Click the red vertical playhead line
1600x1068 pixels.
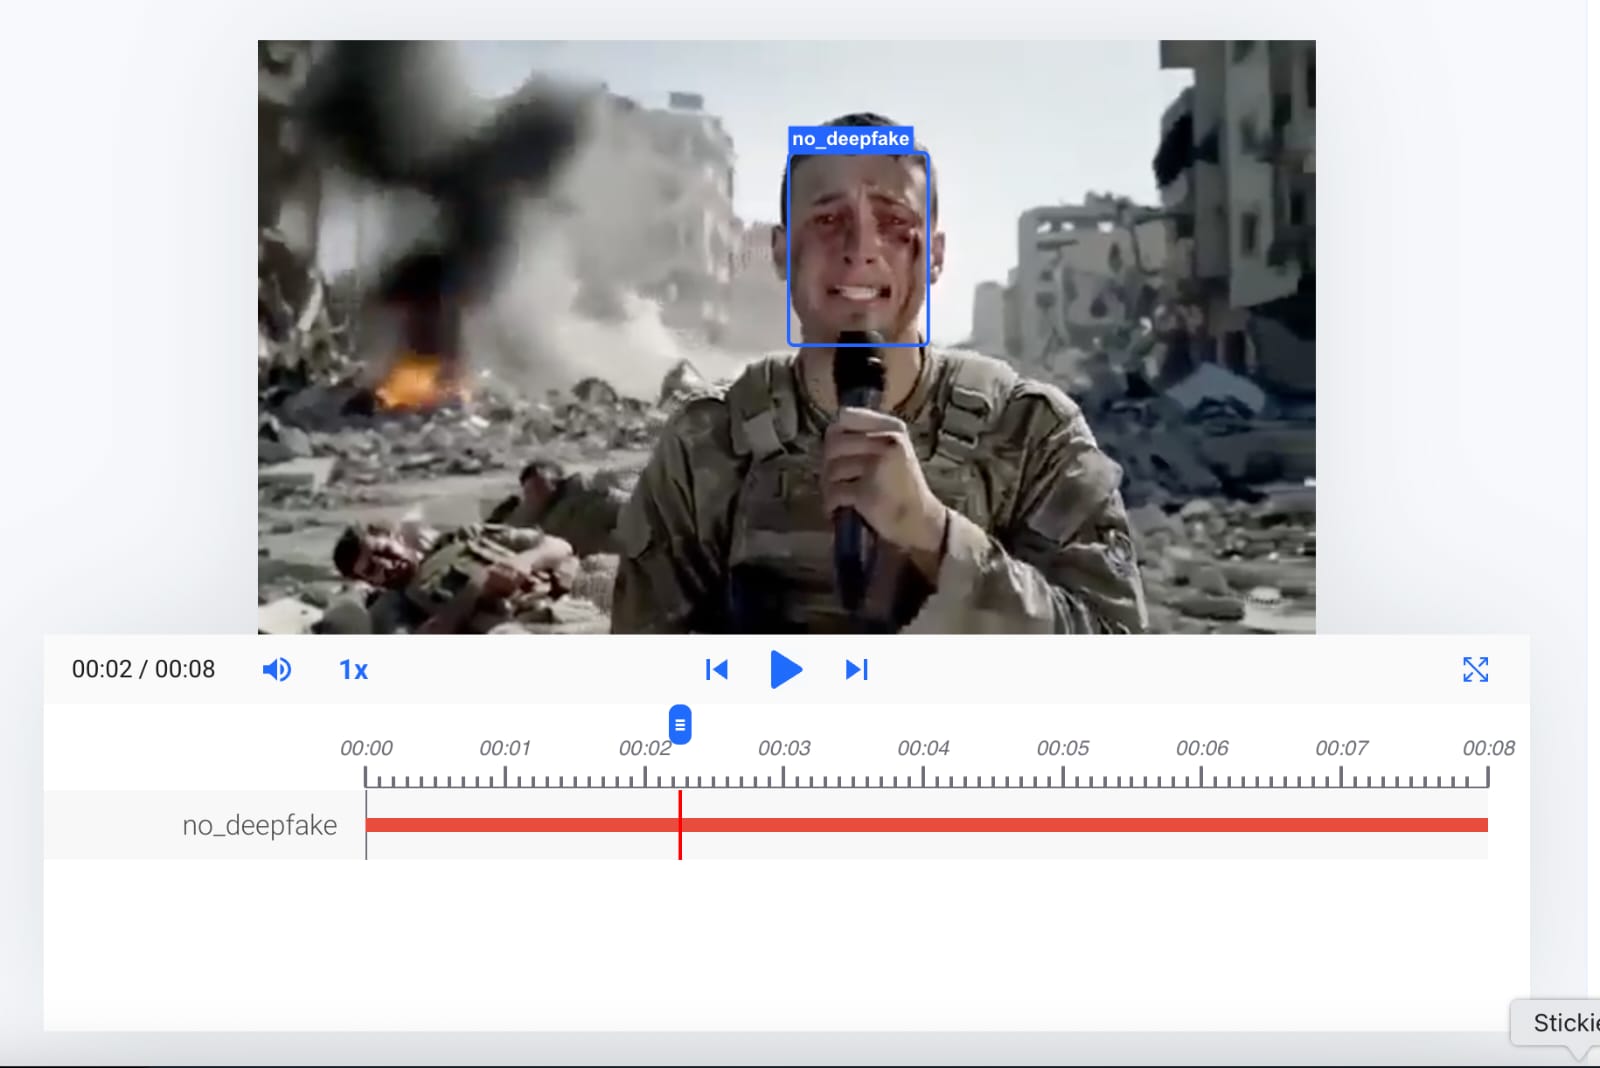(680, 825)
